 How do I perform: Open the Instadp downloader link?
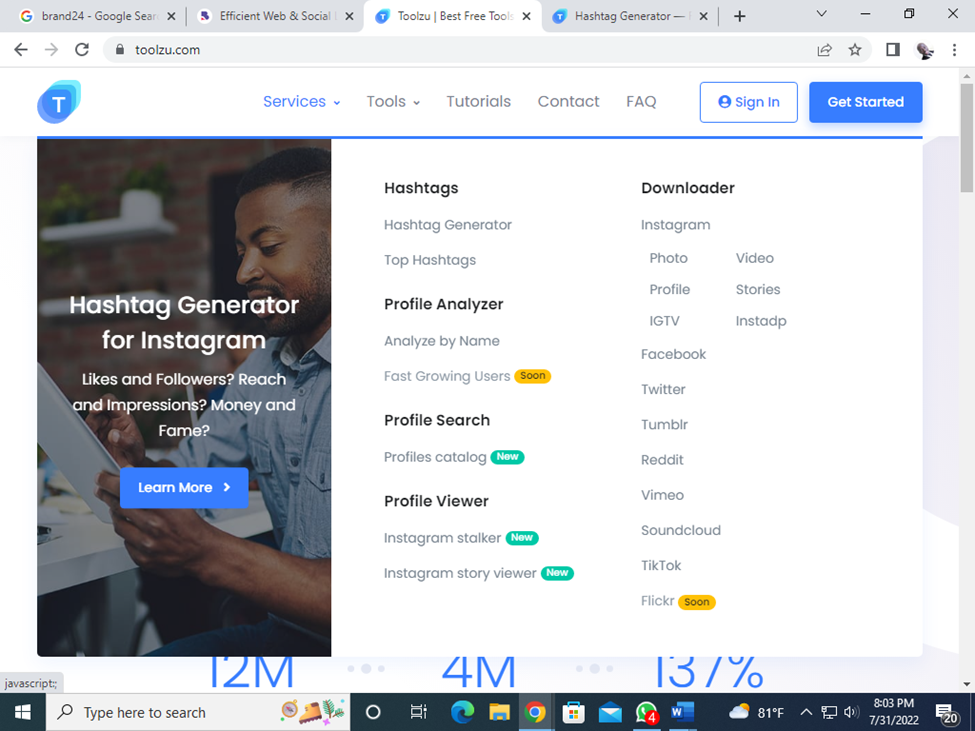pos(760,321)
